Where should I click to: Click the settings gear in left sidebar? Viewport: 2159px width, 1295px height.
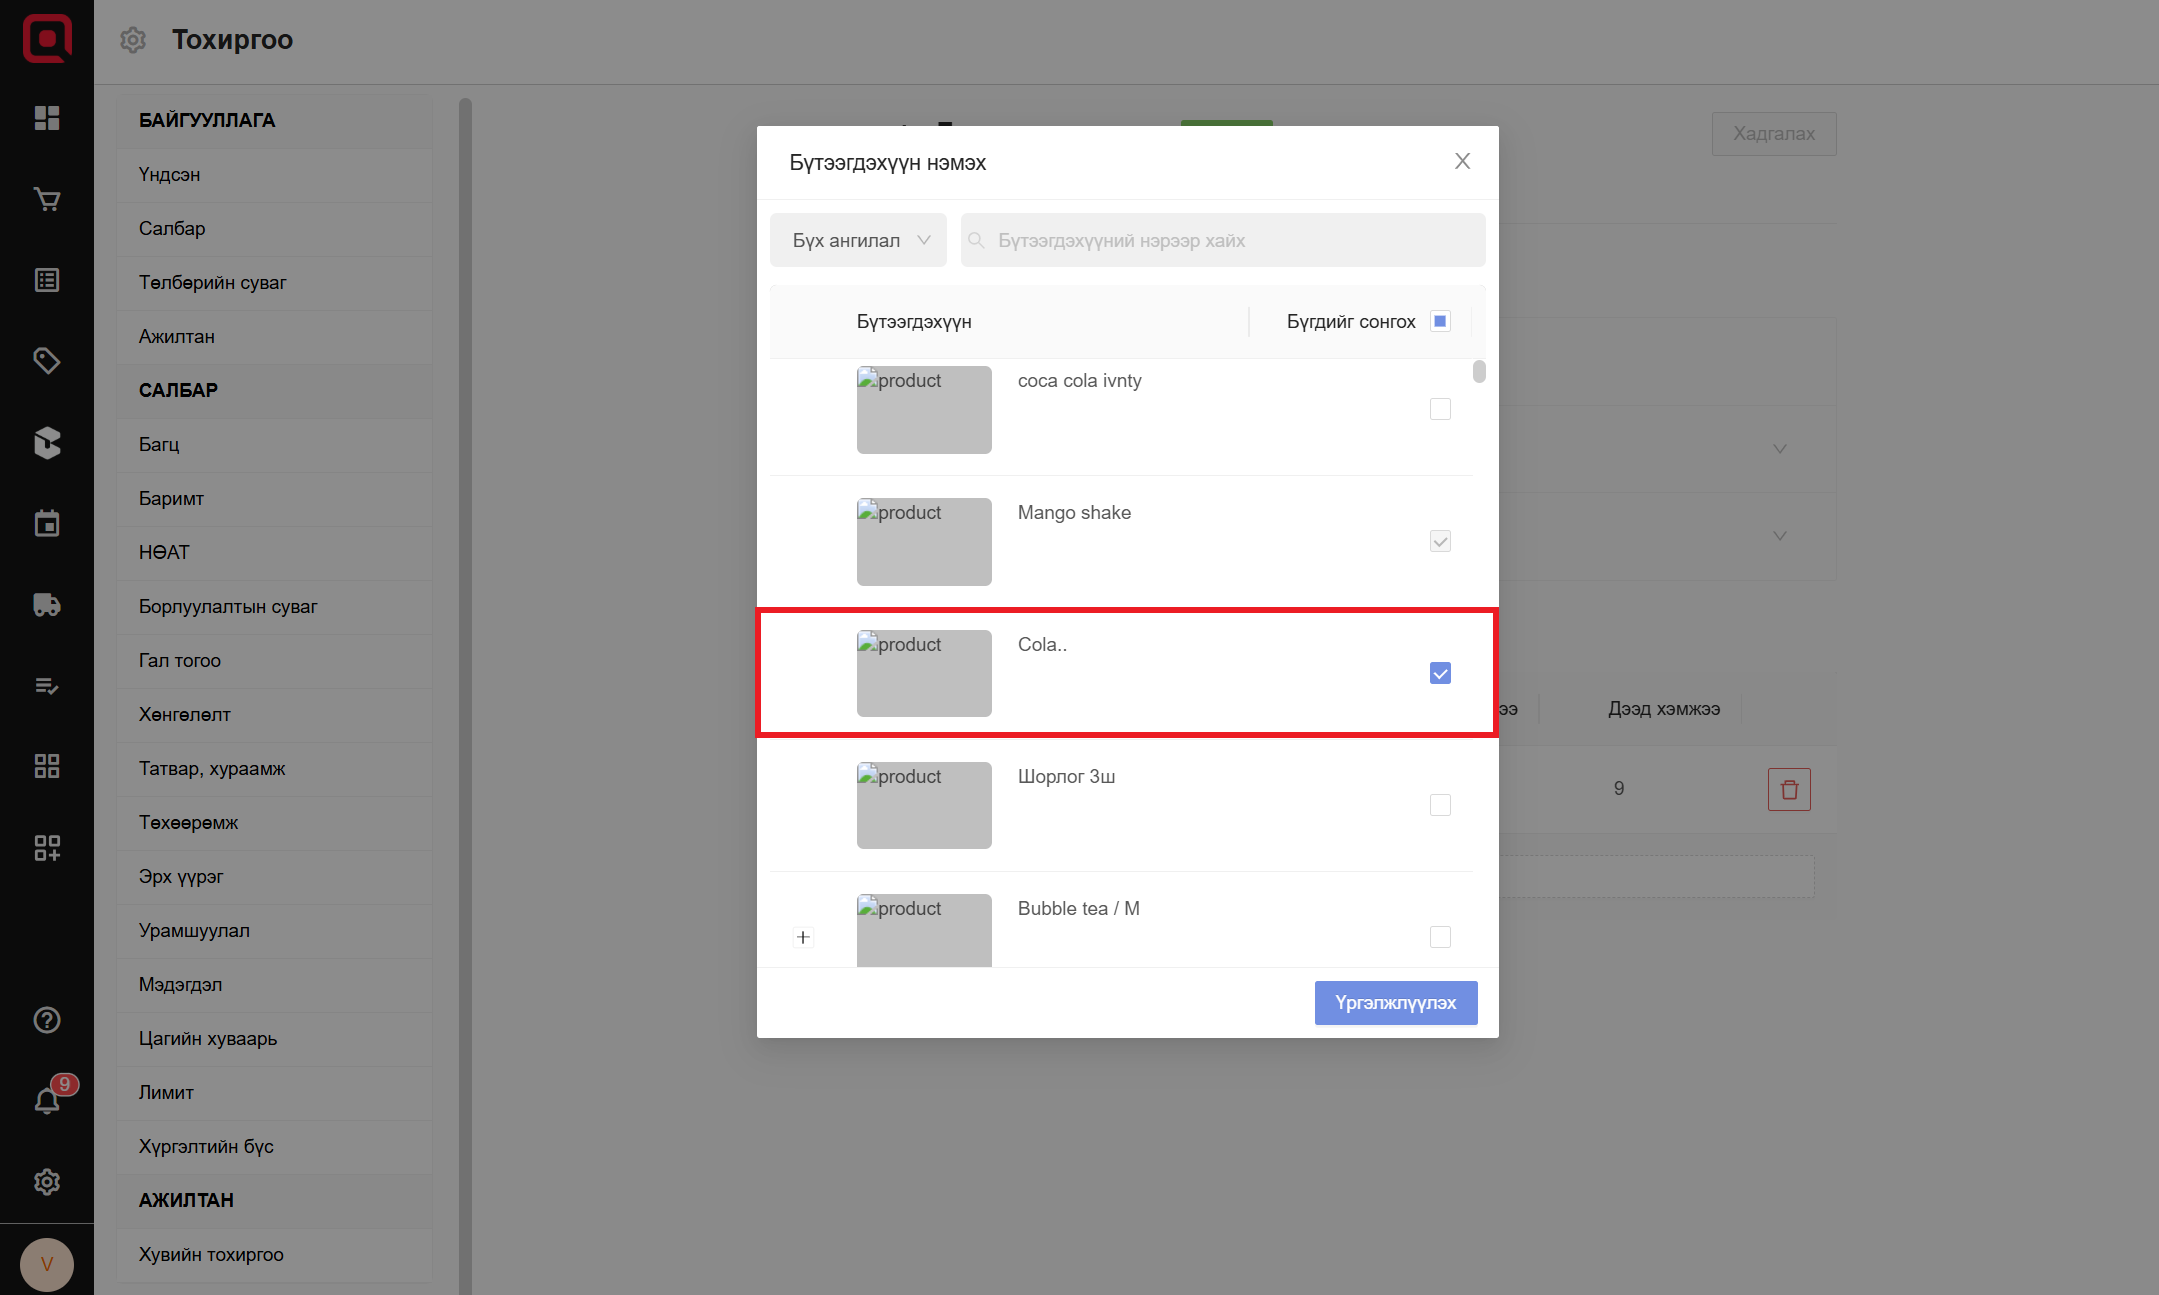(x=47, y=1182)
